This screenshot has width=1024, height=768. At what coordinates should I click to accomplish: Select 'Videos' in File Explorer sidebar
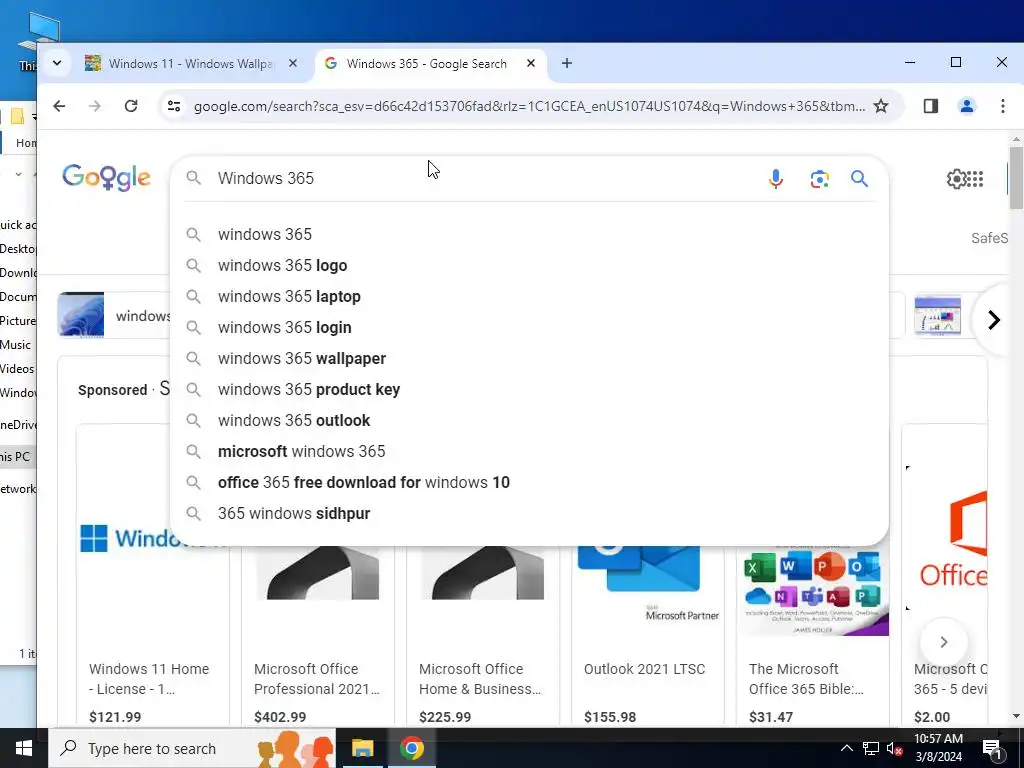pyautogui.click(x=17, y=369)
